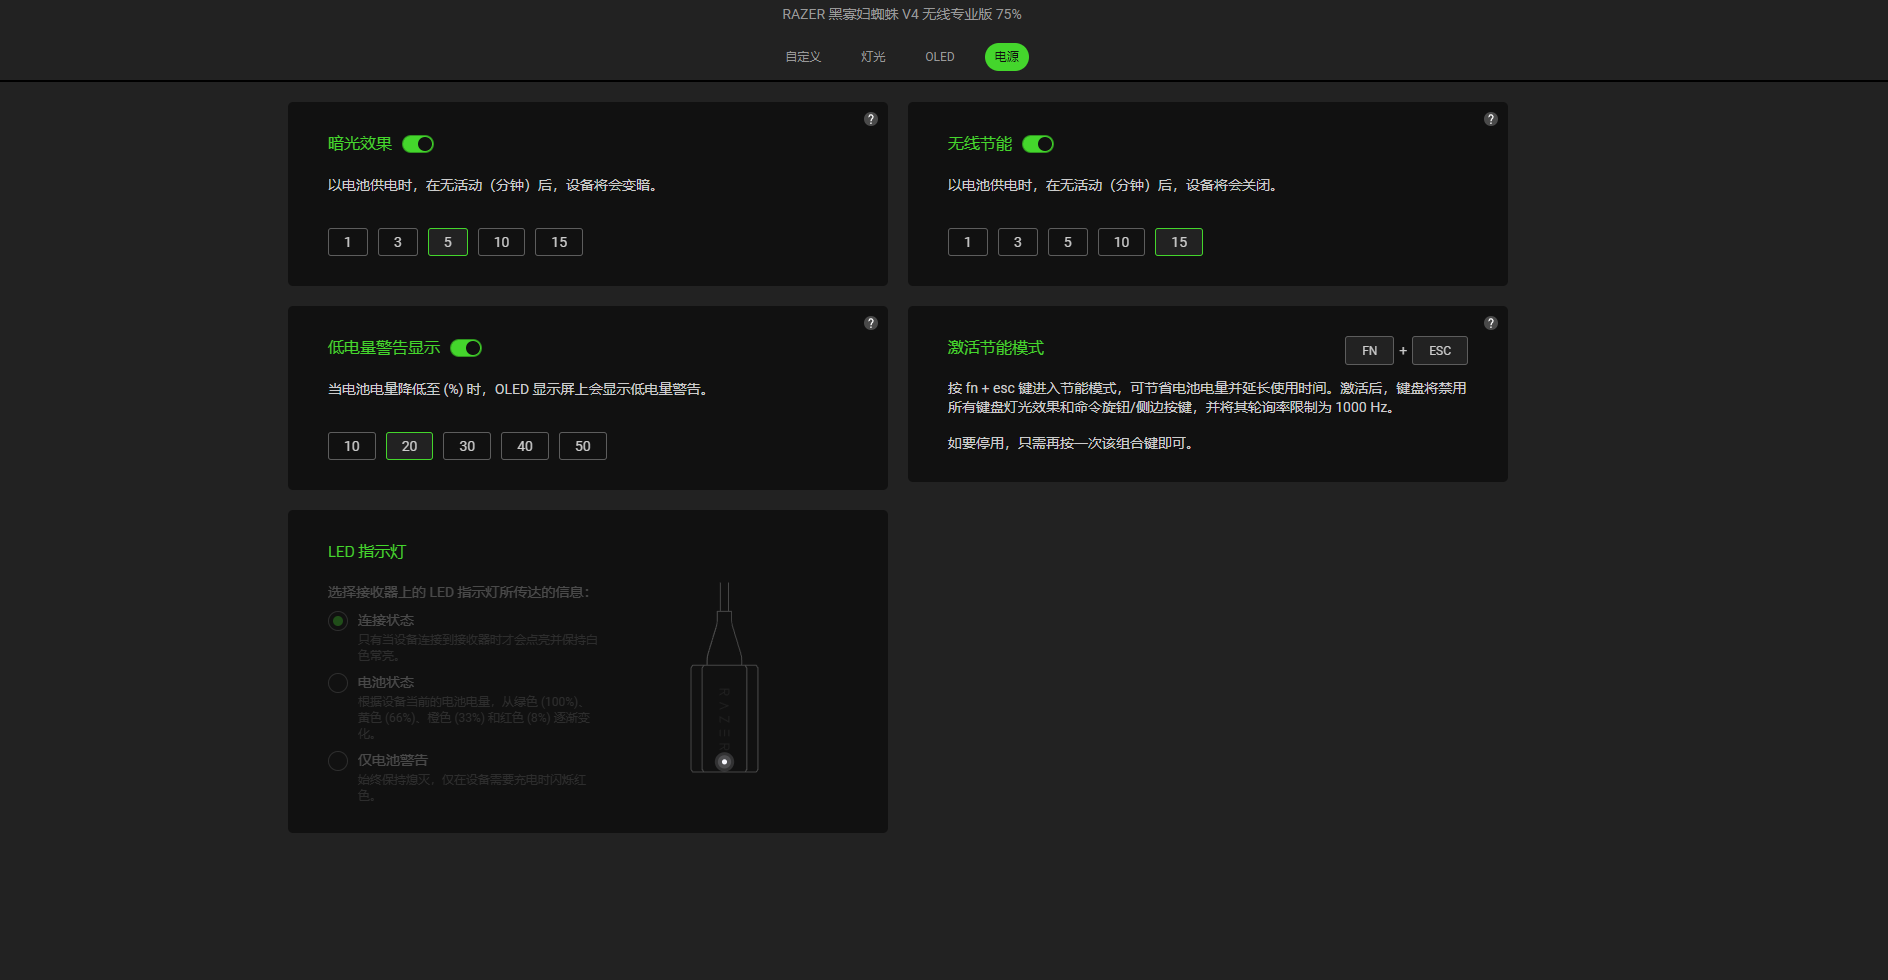
Task: Open help for 激活节能模式 panel
Action: pos(1491,323)
